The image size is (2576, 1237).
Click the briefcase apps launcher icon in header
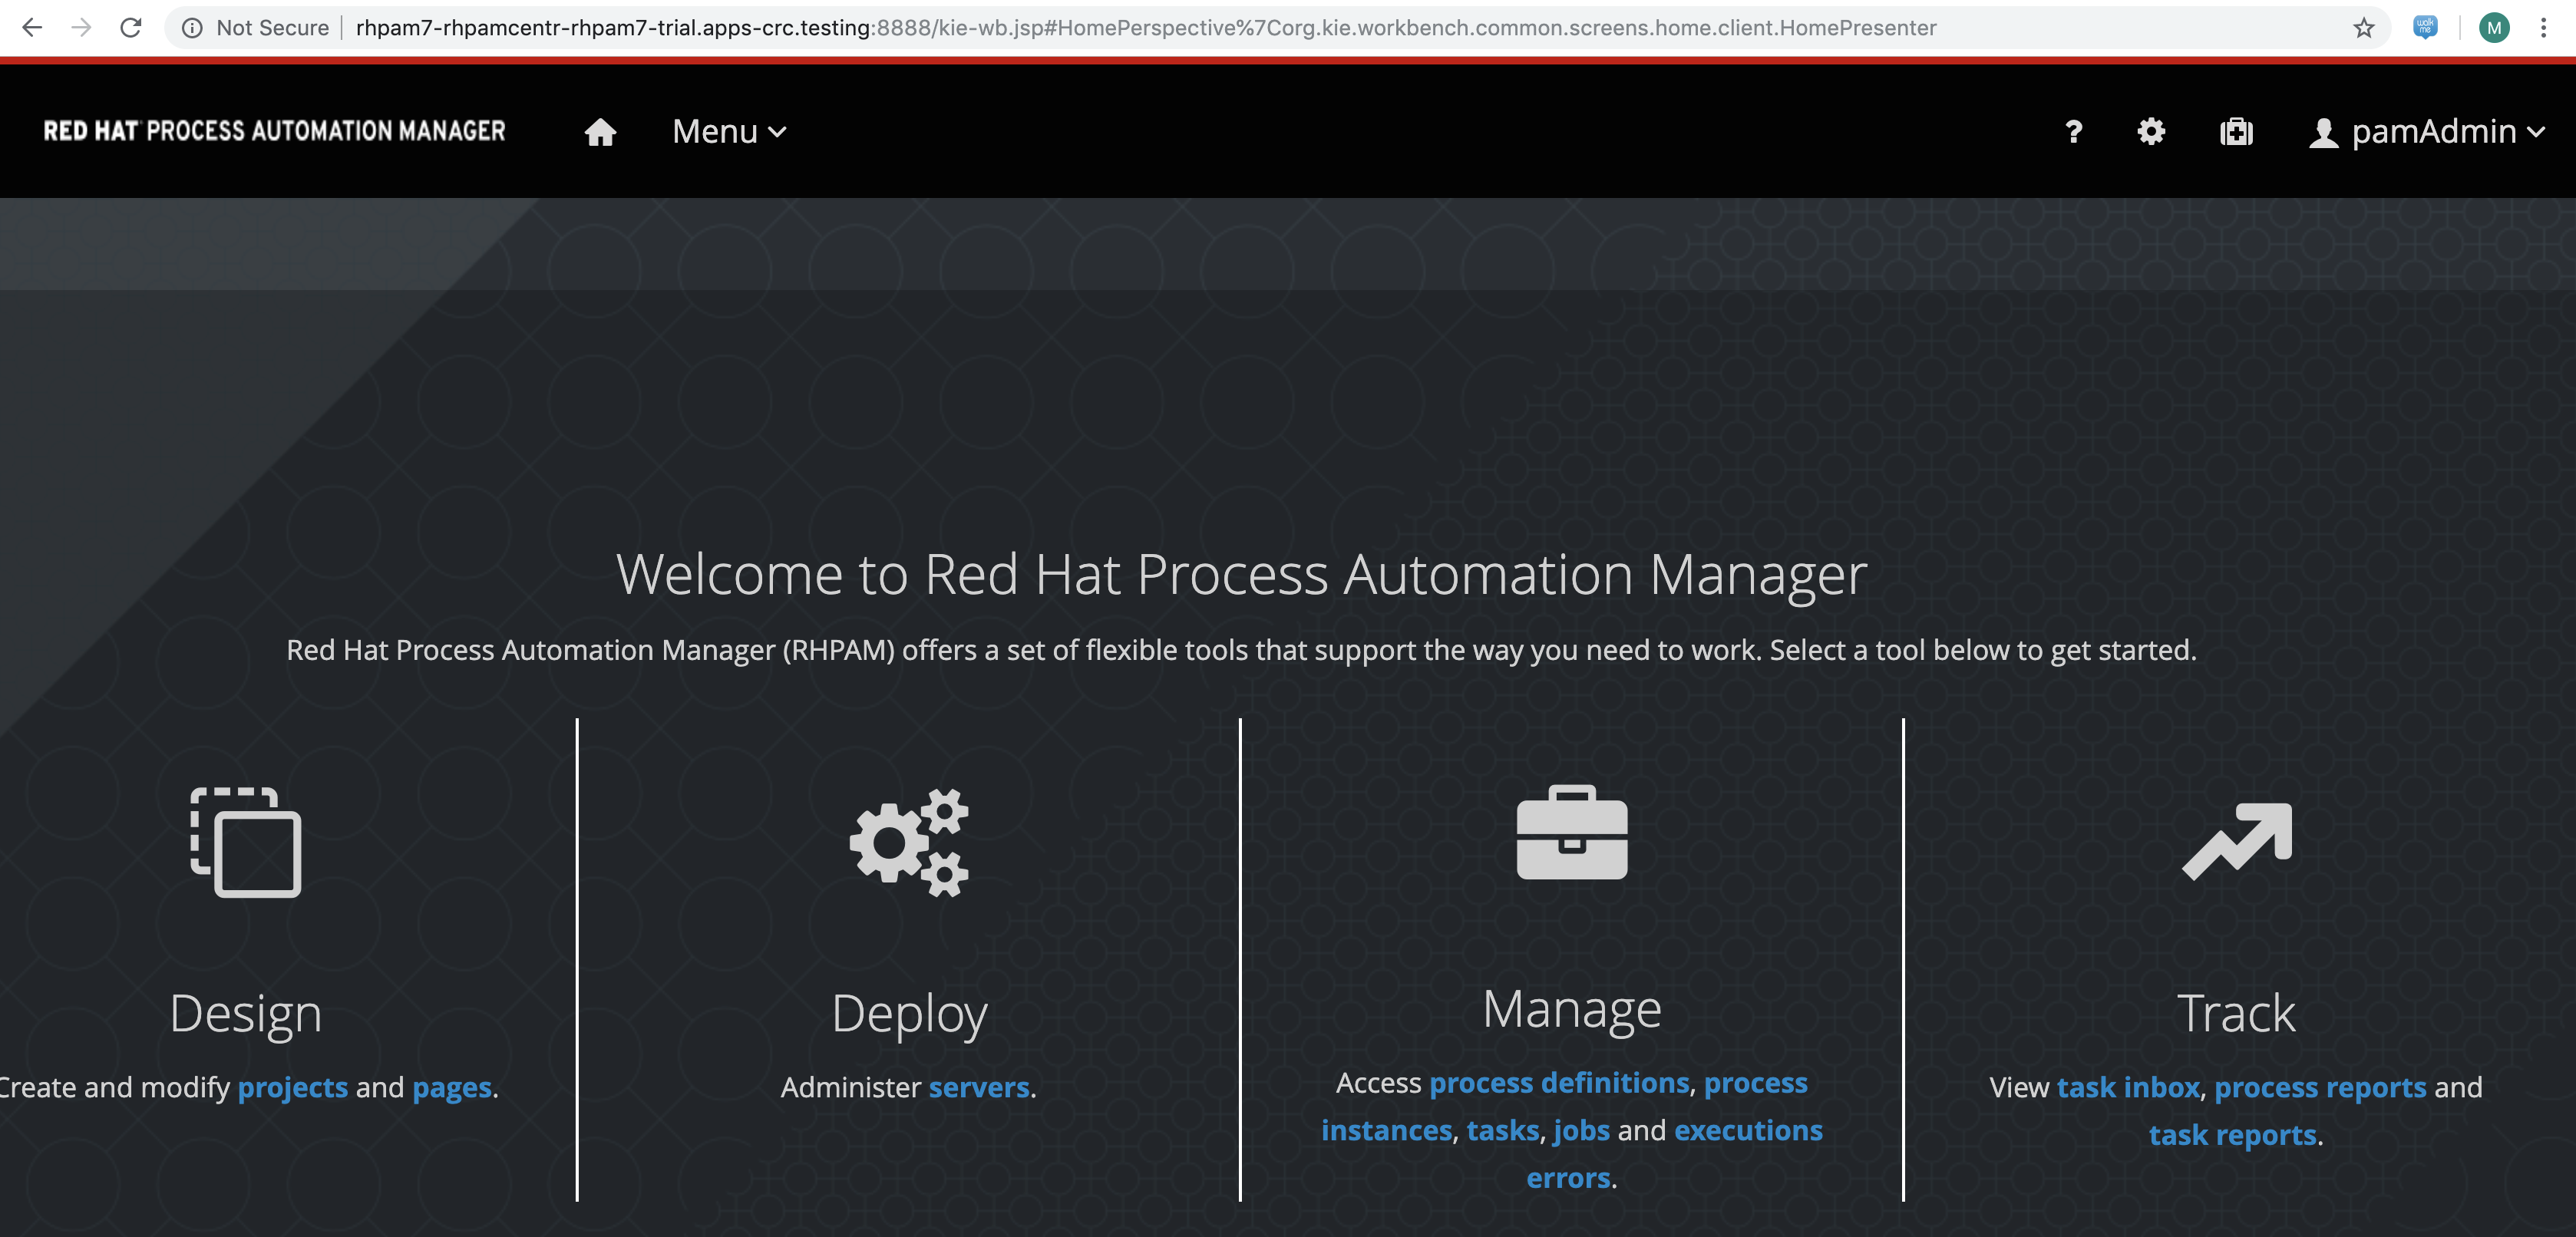pyautogui.click(x=2236, y=131)
